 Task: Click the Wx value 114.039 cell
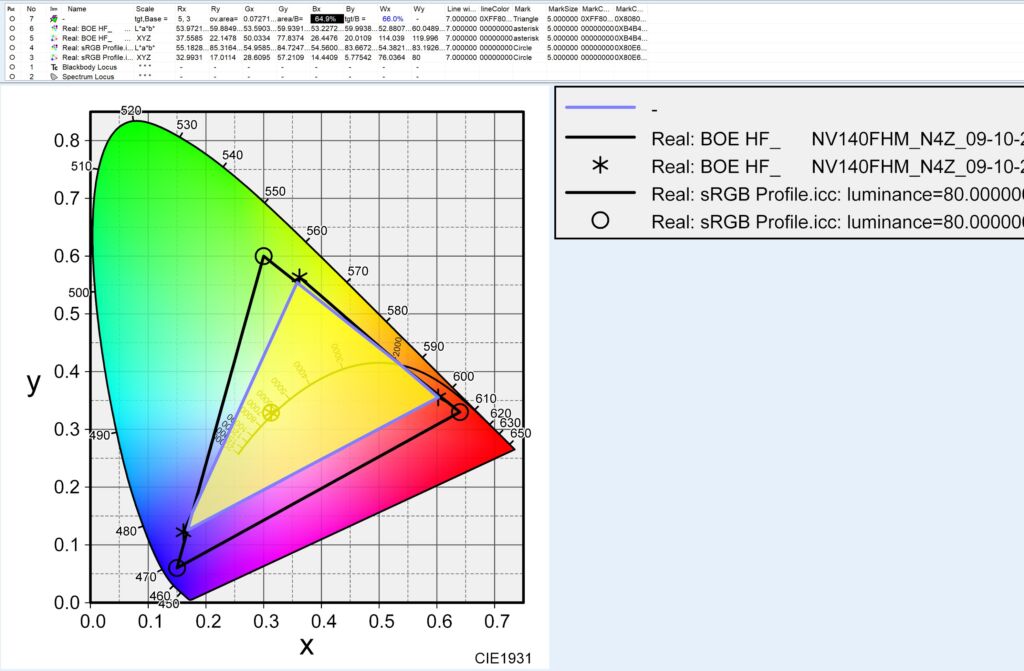pyautogui.click(x=391, y=39)
